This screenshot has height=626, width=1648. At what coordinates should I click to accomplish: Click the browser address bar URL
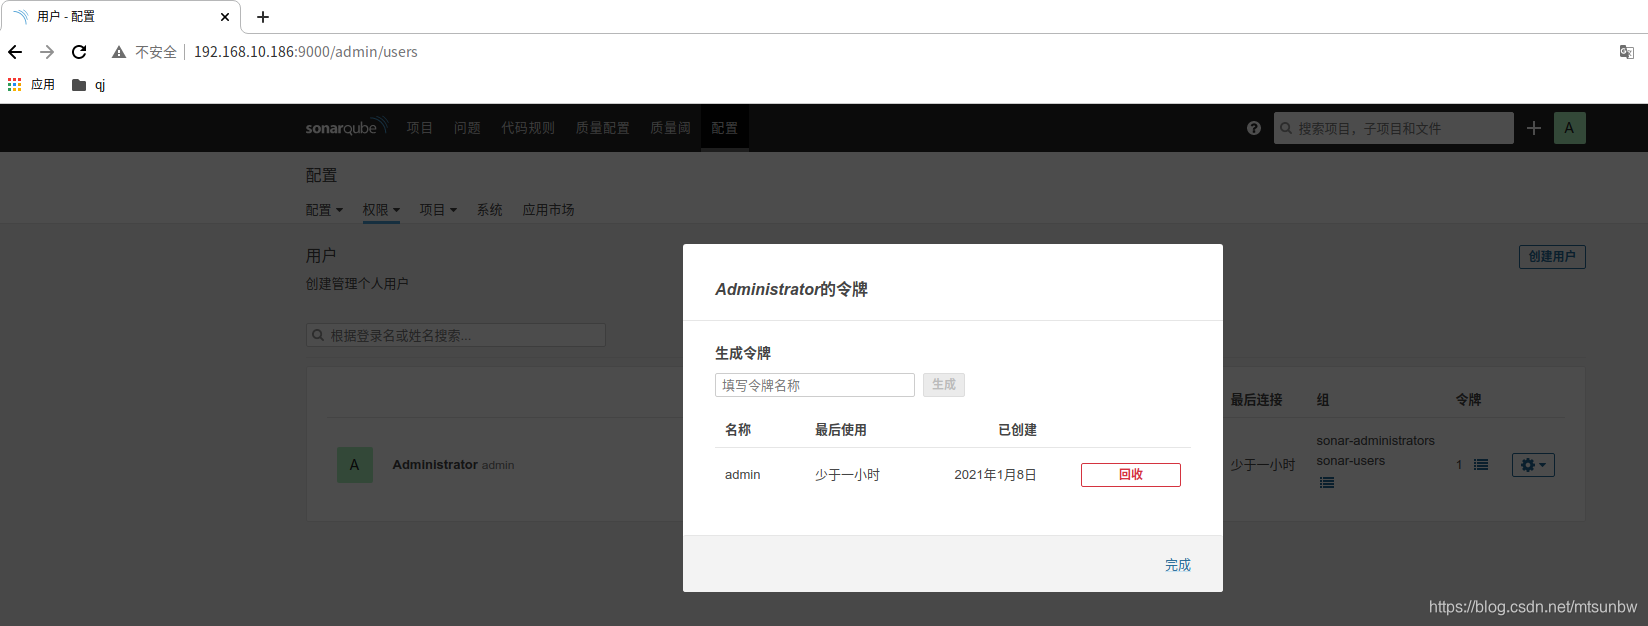(306, 52)
